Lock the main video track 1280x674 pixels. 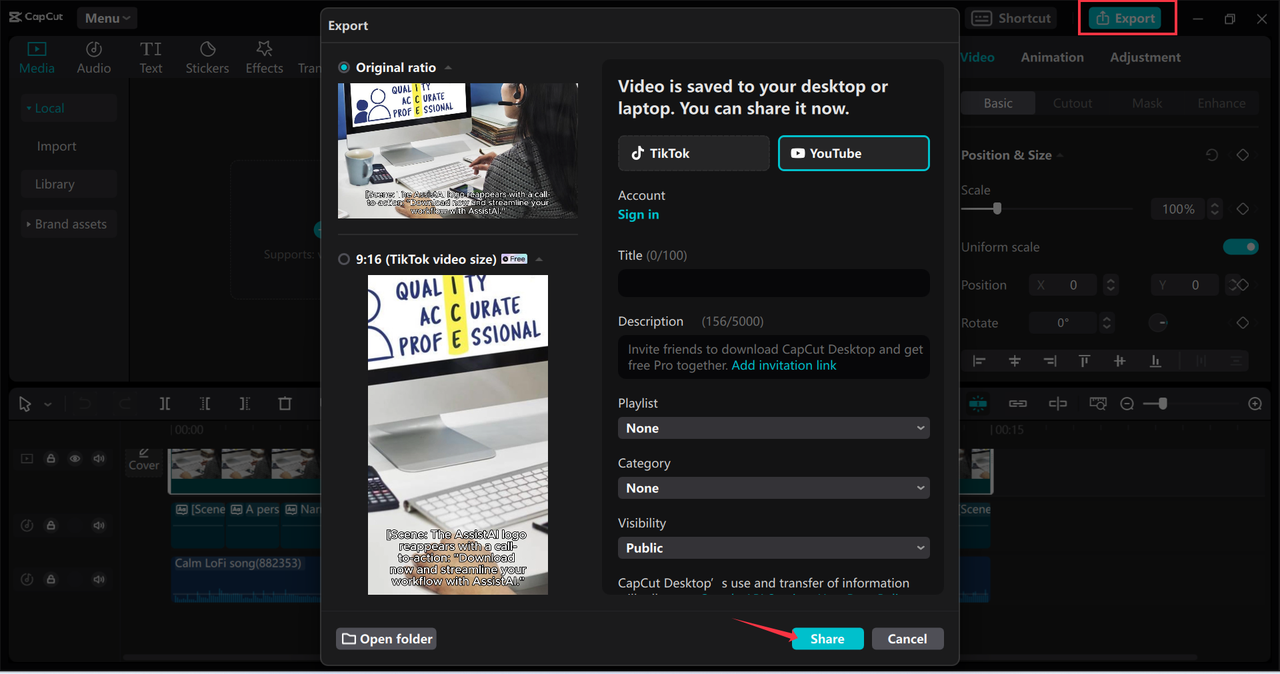pos(51,458)
